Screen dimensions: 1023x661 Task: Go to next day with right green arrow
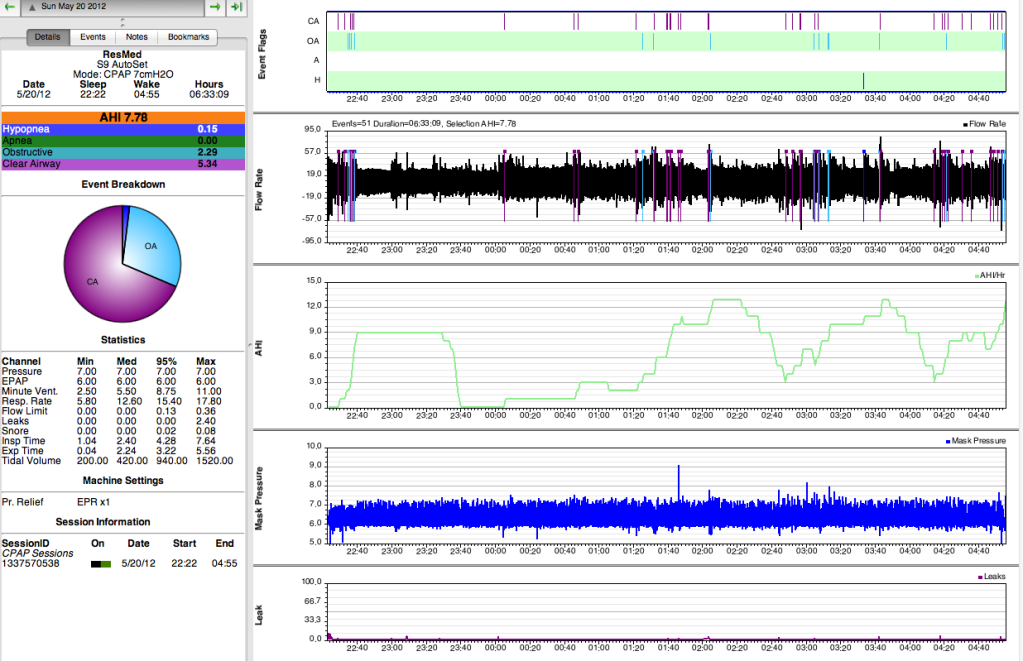point(216,7)
